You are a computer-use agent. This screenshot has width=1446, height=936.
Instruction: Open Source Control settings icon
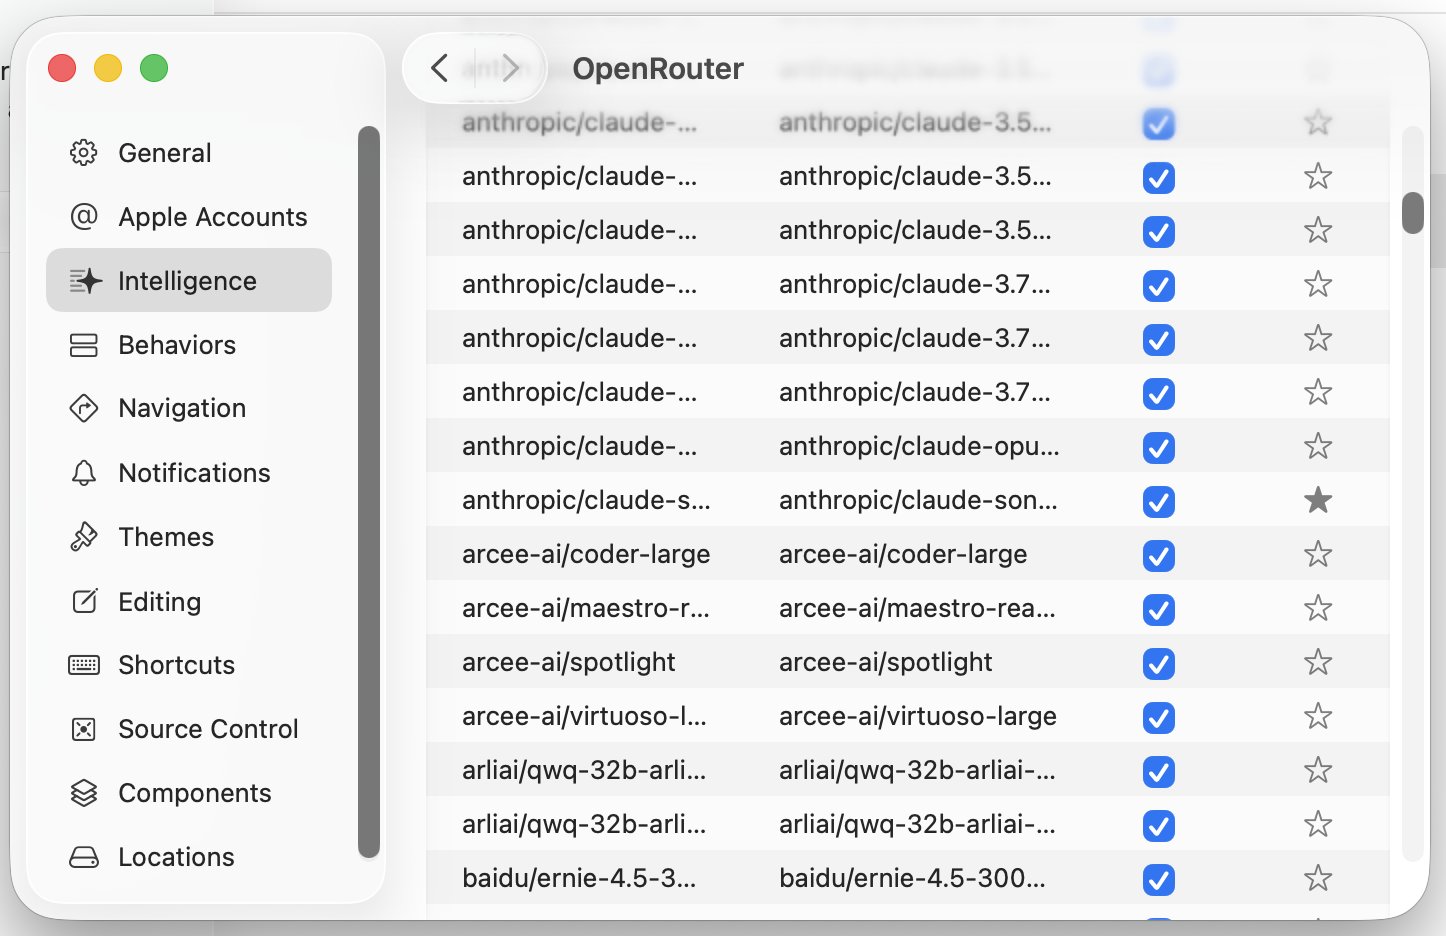[x=84, y=729]
